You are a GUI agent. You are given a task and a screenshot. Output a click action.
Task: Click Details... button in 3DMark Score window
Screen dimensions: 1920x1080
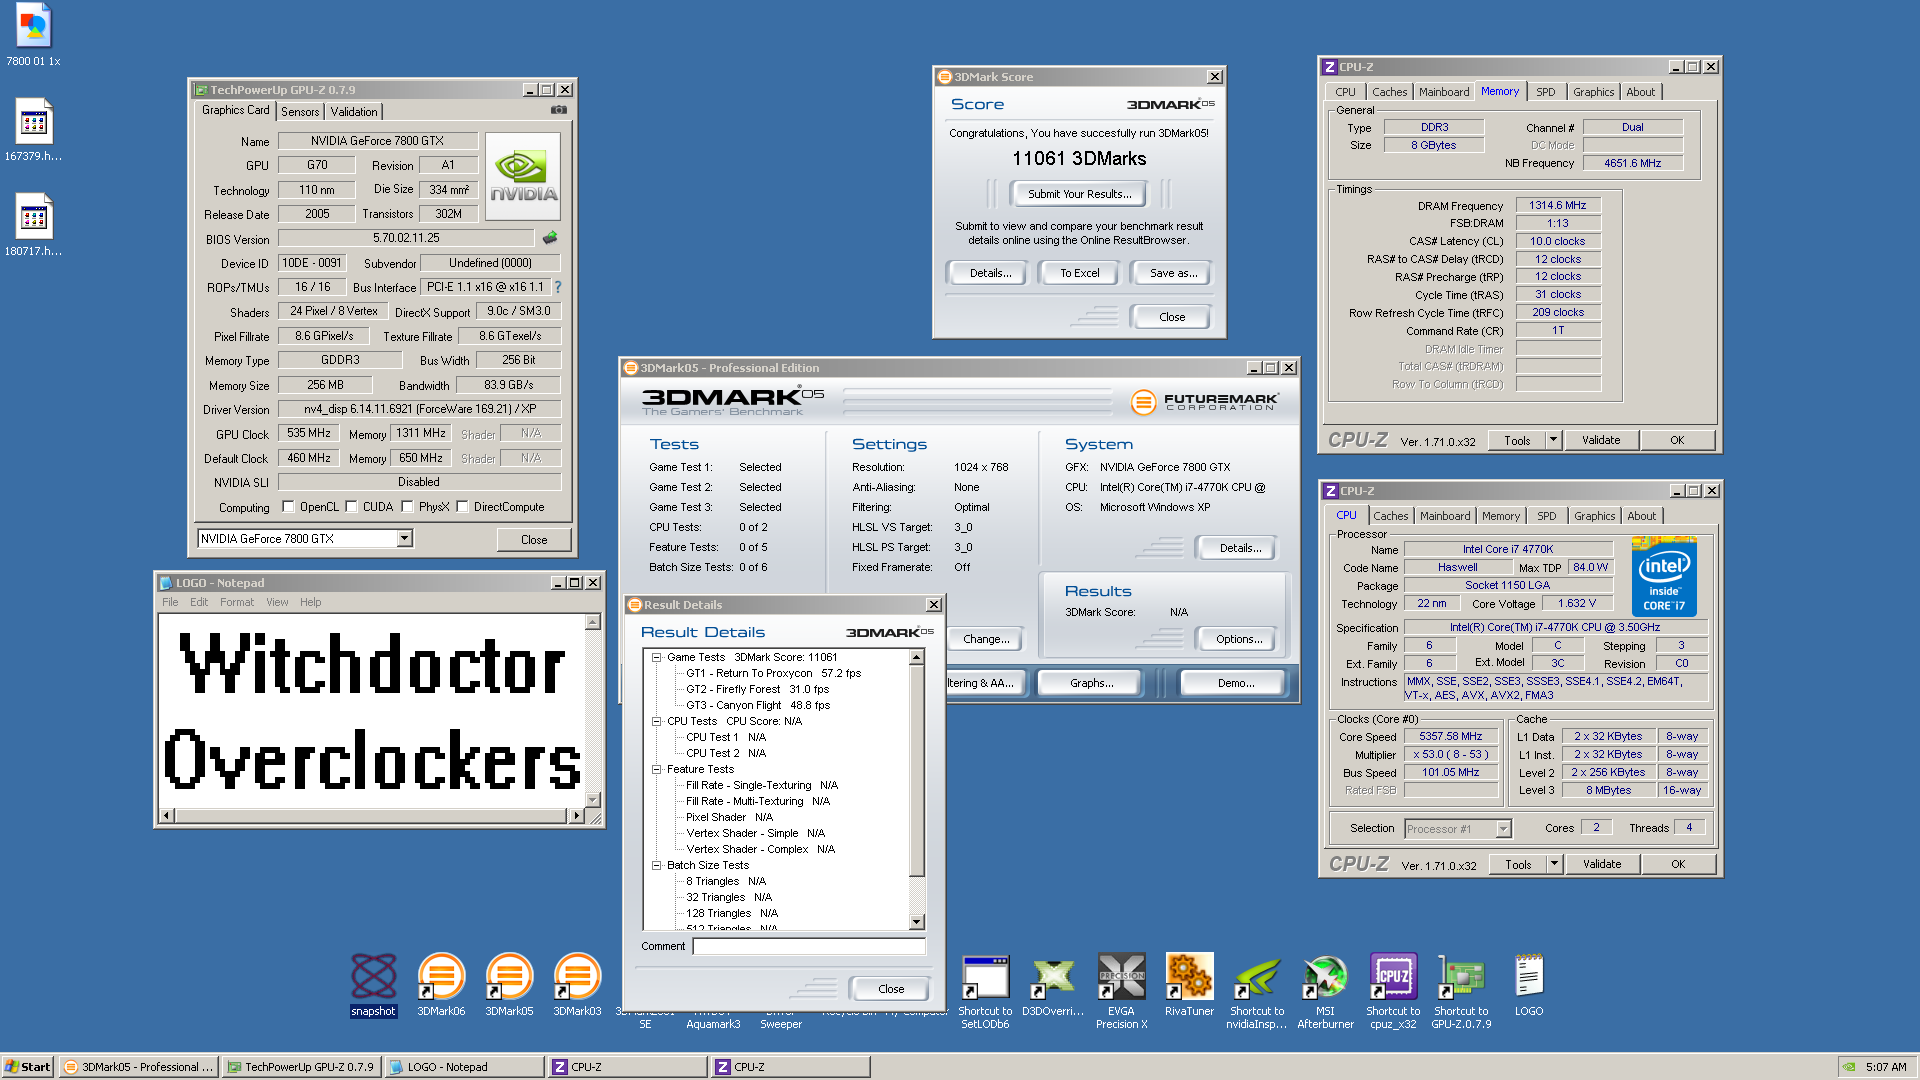[990, 273]
